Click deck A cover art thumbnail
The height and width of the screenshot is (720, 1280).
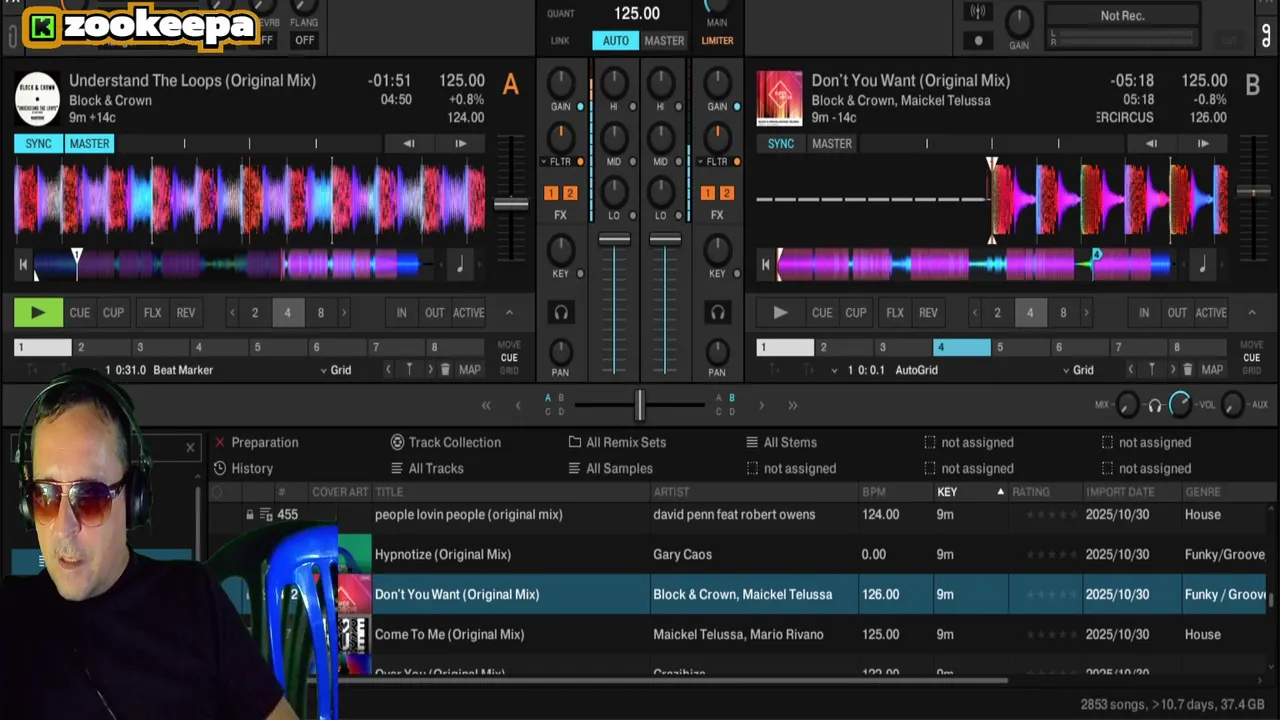[x=38, y=98]
